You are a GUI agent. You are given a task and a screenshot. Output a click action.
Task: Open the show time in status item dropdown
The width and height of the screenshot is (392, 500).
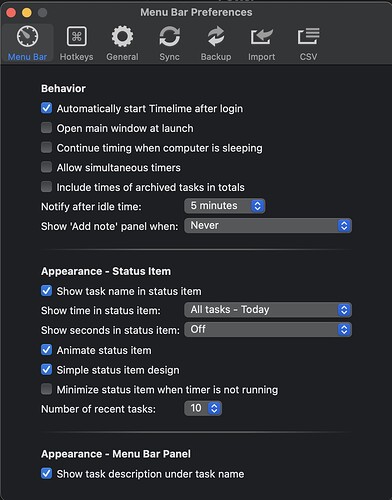click(x=268, y=310)
